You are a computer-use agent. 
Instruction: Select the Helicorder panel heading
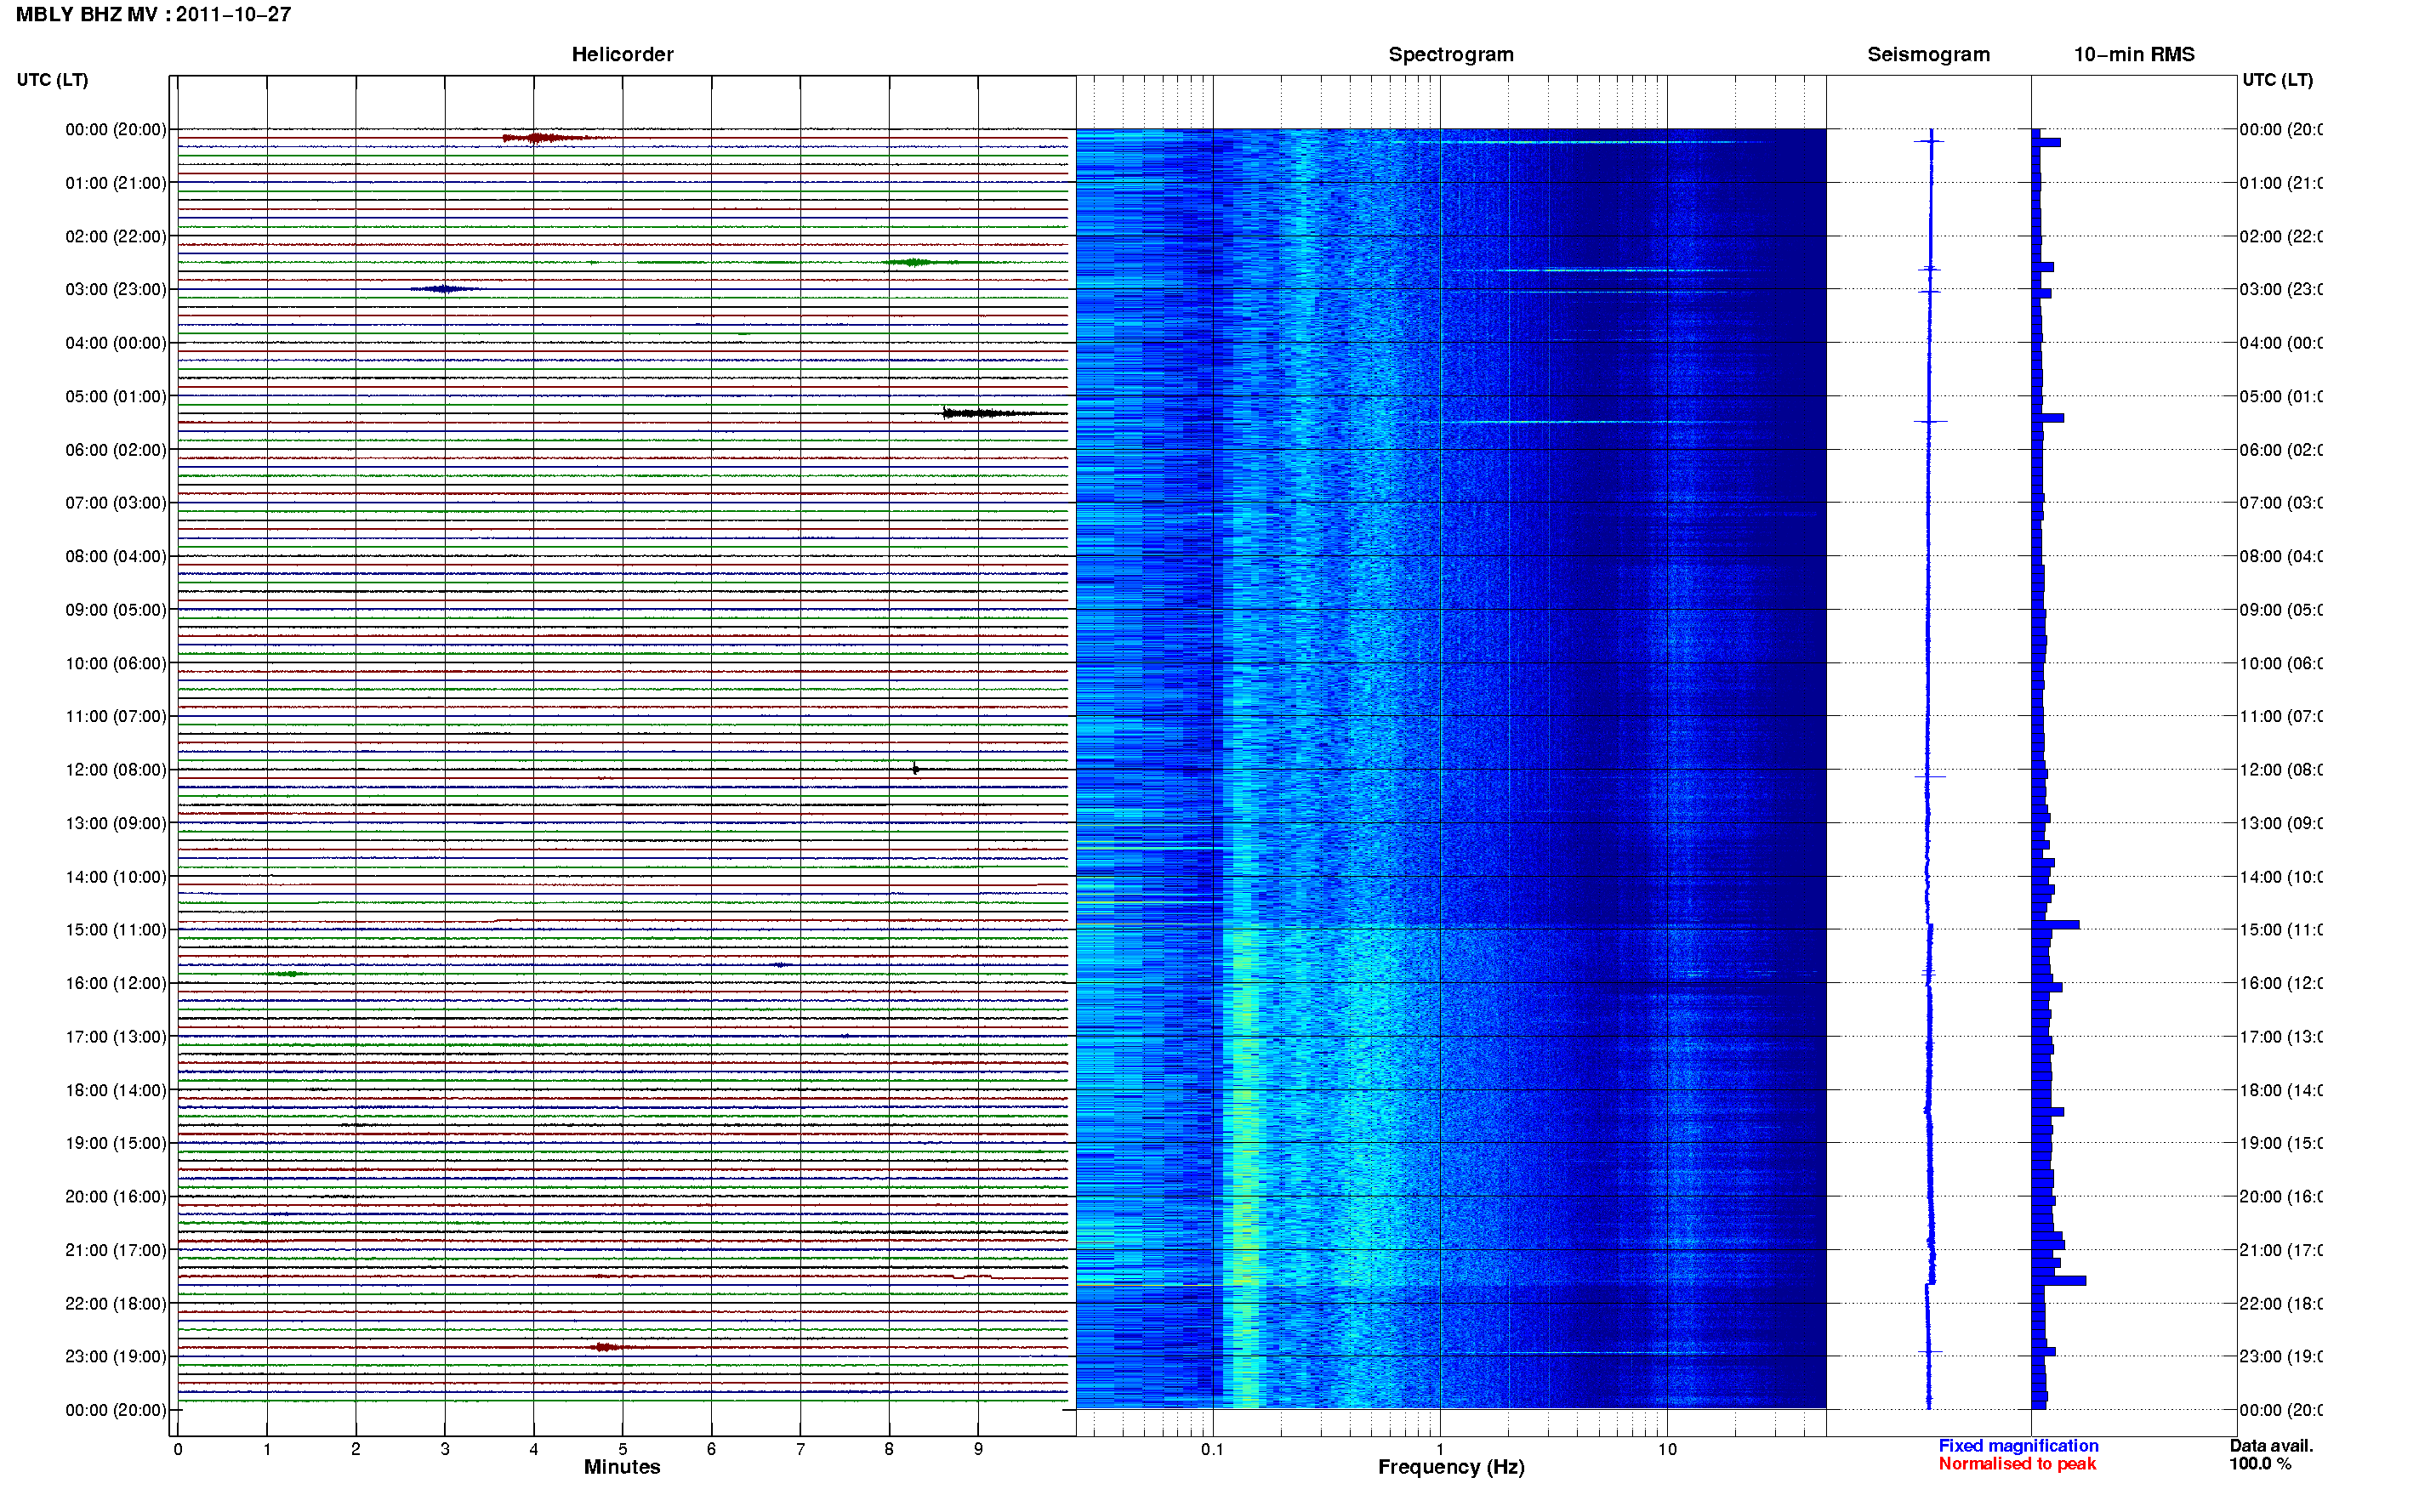click(622, 54)
